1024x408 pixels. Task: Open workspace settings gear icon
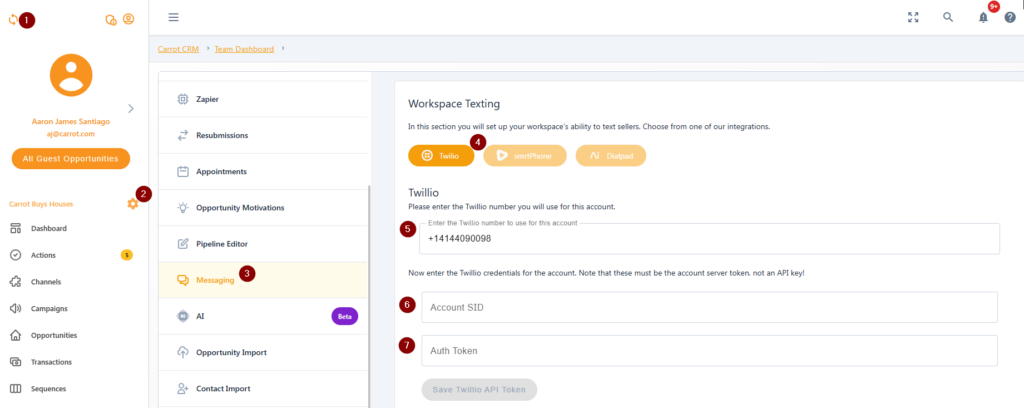click(x=133, y=204)
